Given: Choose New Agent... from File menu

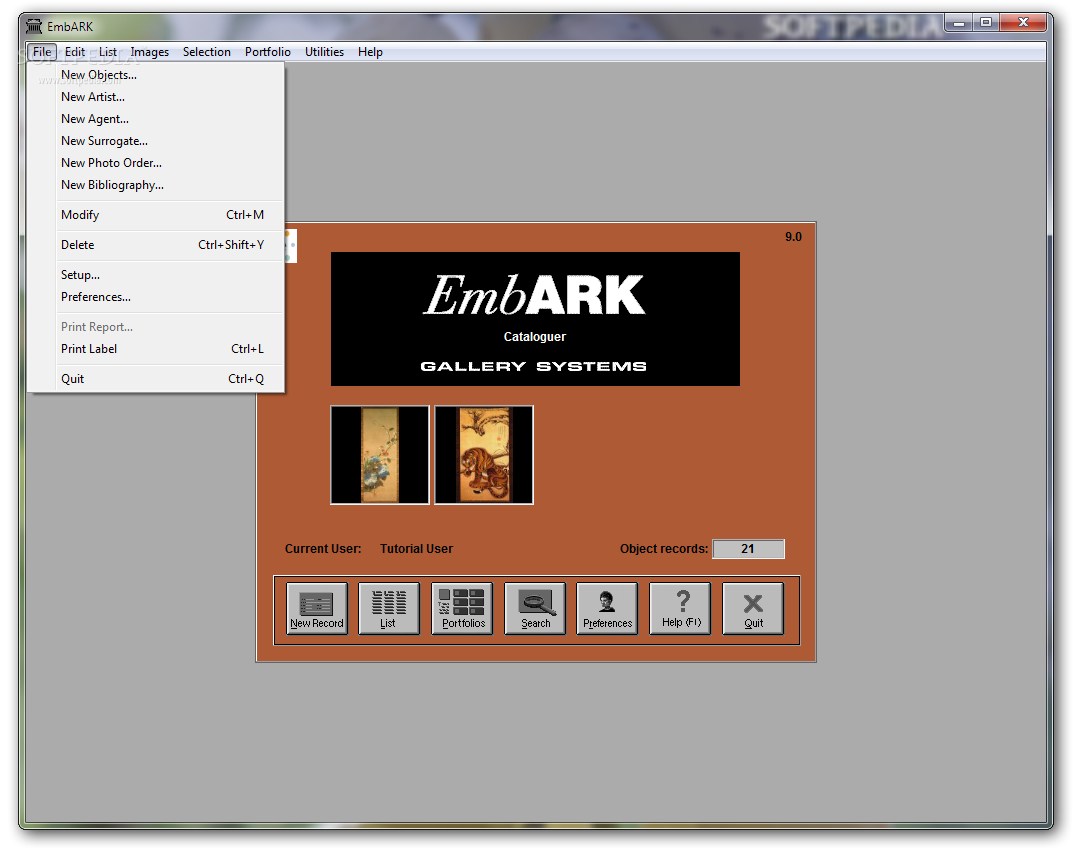Looking at the screenshot, I should (155, 118).
